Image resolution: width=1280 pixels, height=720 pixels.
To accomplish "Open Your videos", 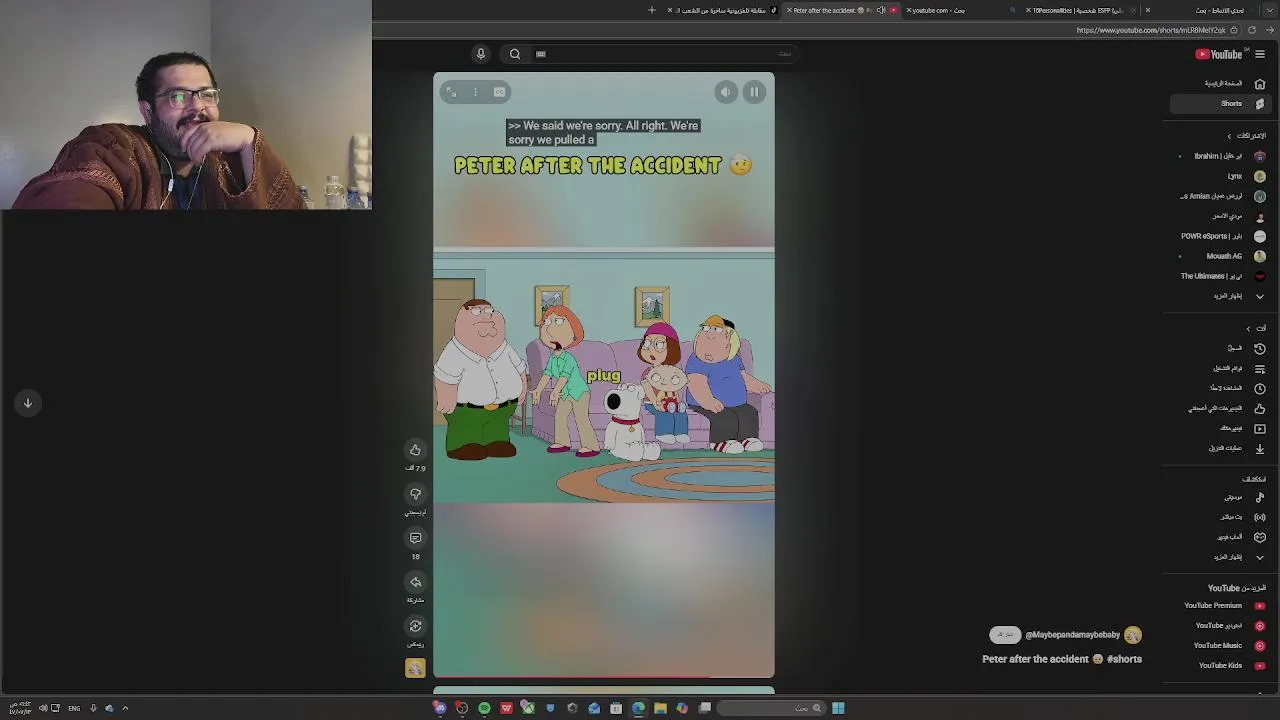I will (x=1221, y=428).
